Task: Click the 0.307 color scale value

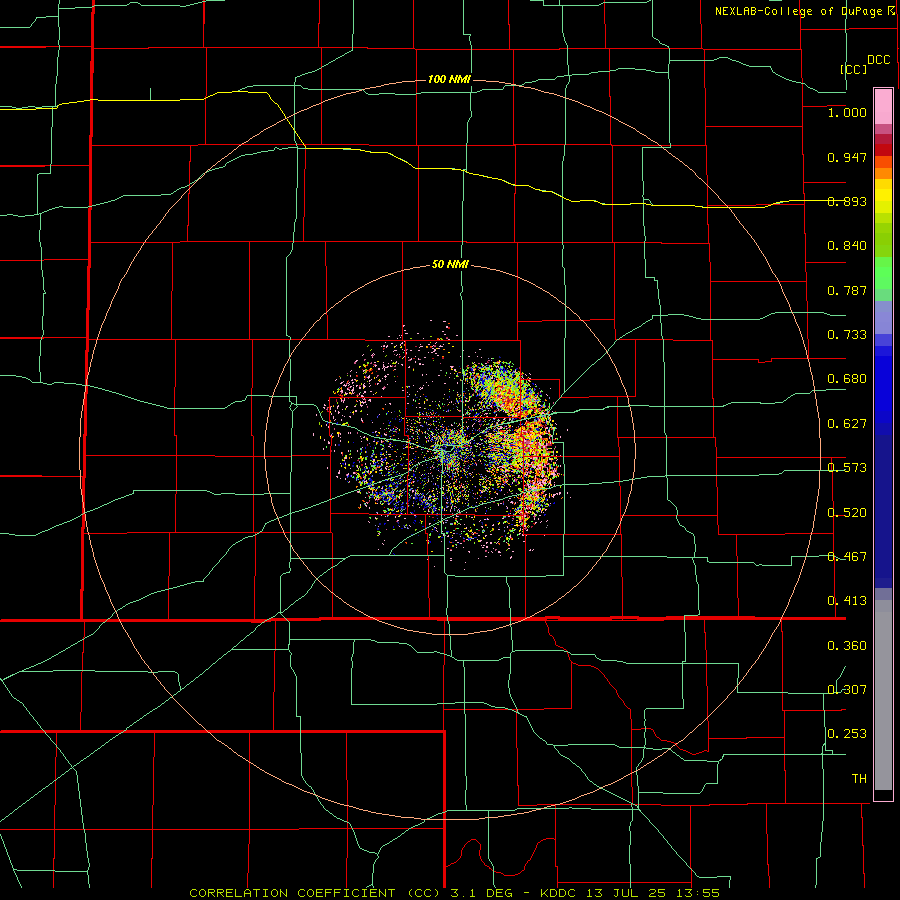Action: click(x=847, y=689)
